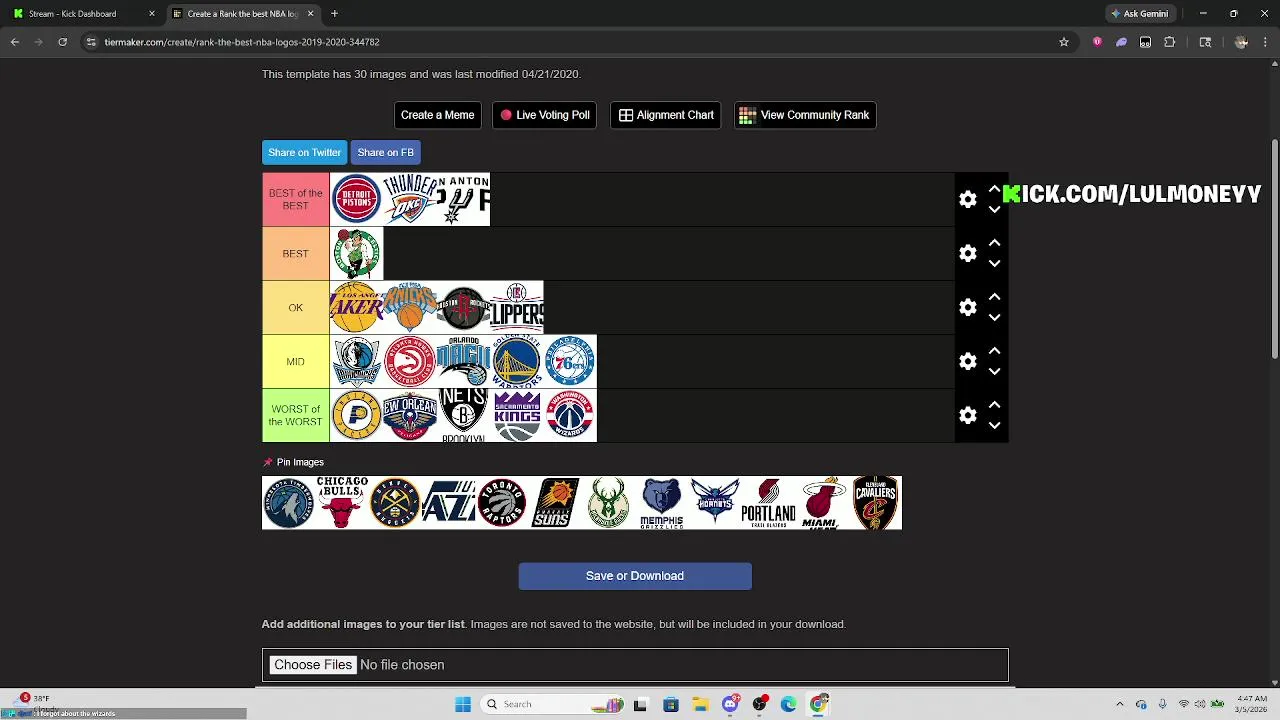
Task: Select the Orlando Magic logo
Action: (463, 361)
